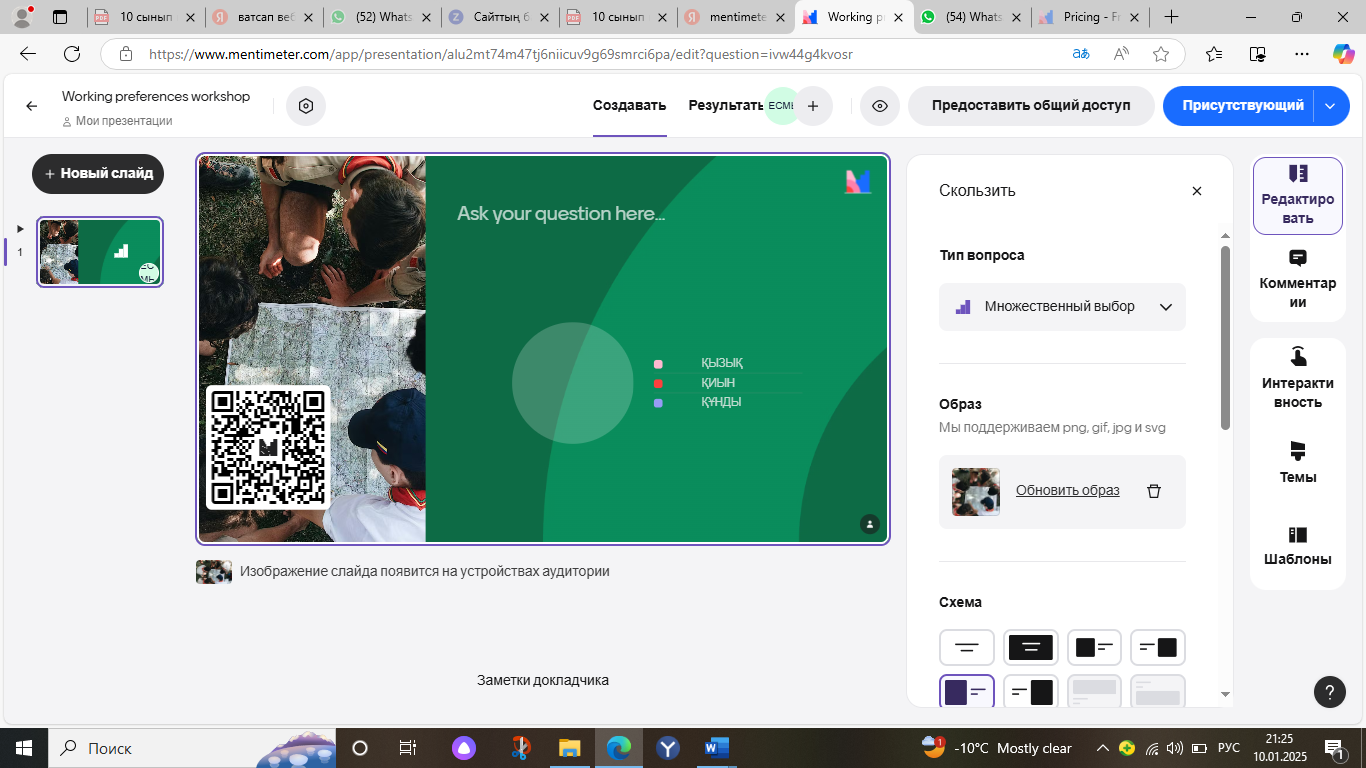Close the Скользить side panel
The image size is (1366, 768).
pos(1197,191)
